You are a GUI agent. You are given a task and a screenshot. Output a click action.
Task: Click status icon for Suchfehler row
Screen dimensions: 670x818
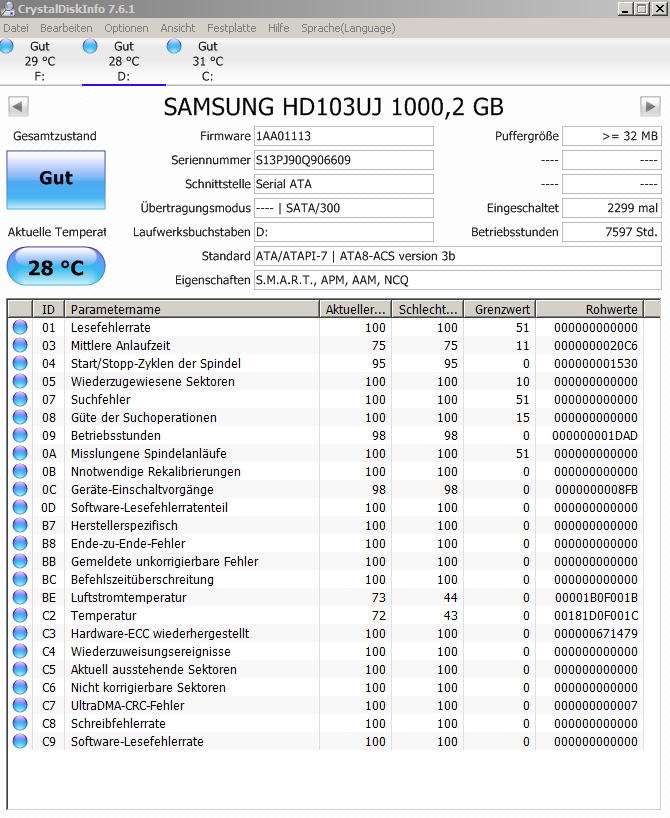click(20, 400)
